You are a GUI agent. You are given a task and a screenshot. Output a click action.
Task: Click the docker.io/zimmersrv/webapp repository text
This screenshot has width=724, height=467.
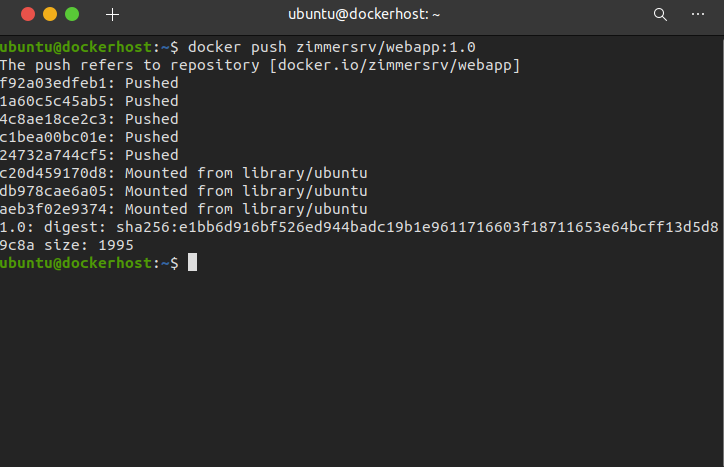[394, 65]
